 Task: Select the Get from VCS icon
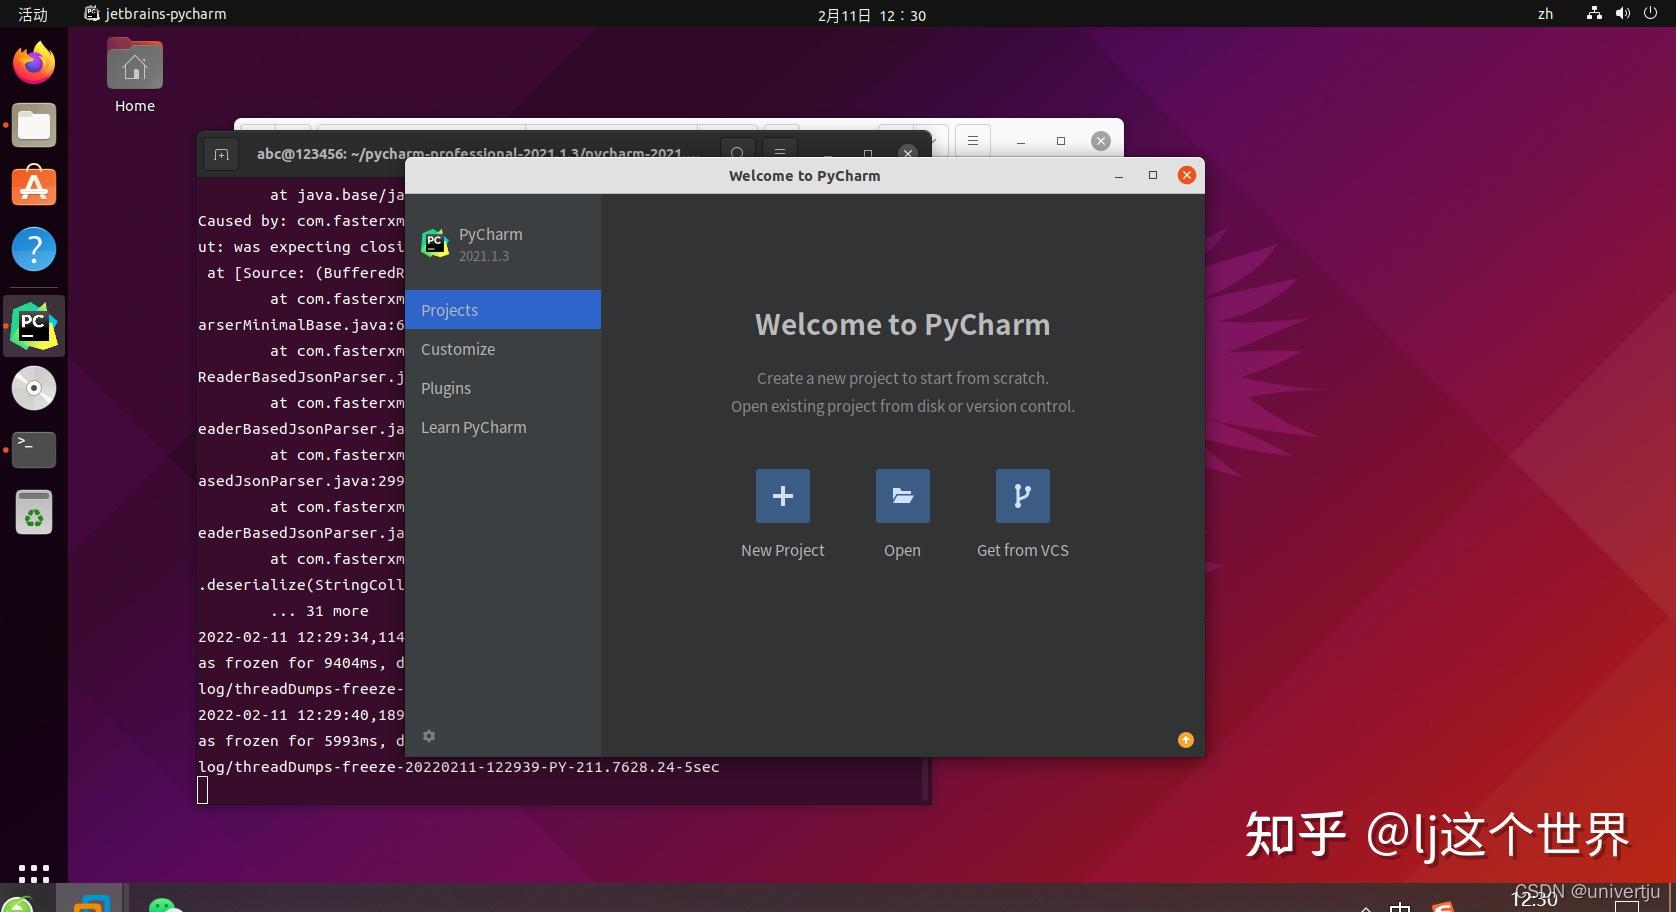pyautogui.click(x=1022, y=495)
